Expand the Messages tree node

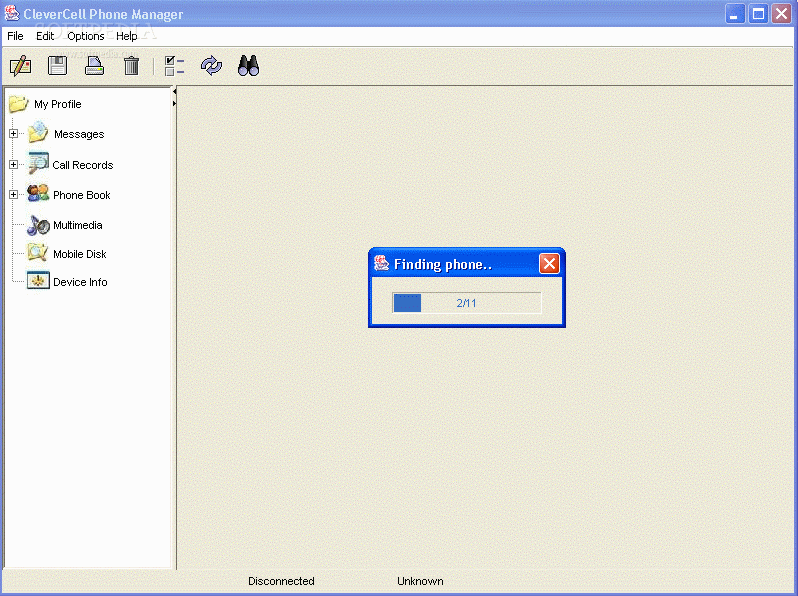[13, 134]
